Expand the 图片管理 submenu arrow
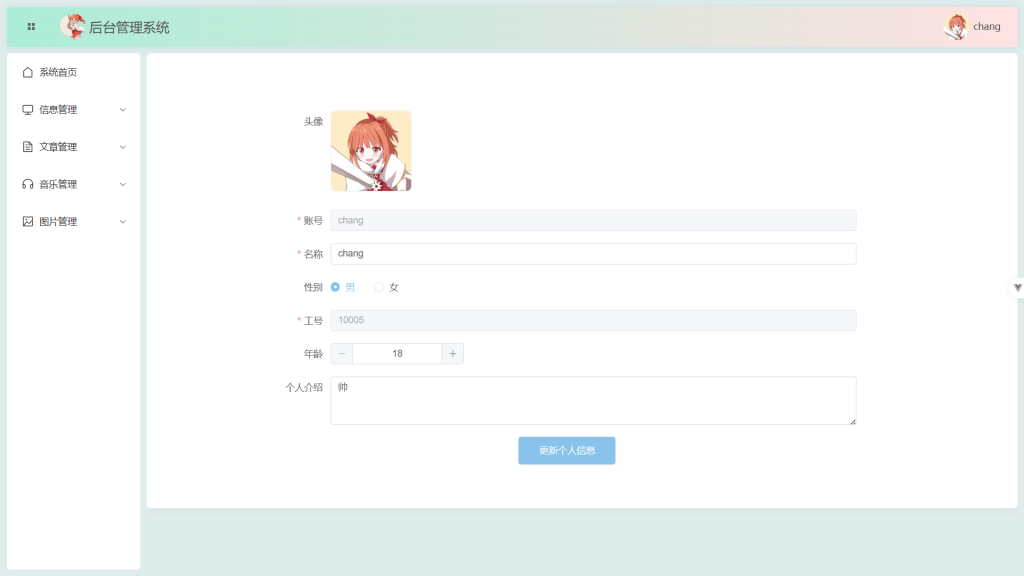The height and width of the screenshot is (576, 1024). pyautogui.click(x=123, y=222)
